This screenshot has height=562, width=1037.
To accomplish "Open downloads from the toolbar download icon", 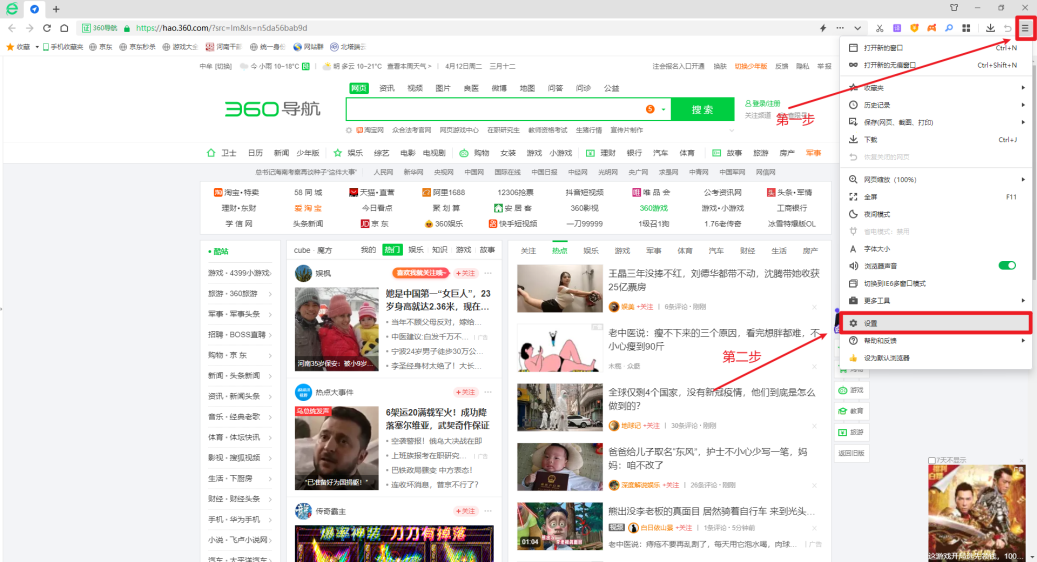I will 990,28.
